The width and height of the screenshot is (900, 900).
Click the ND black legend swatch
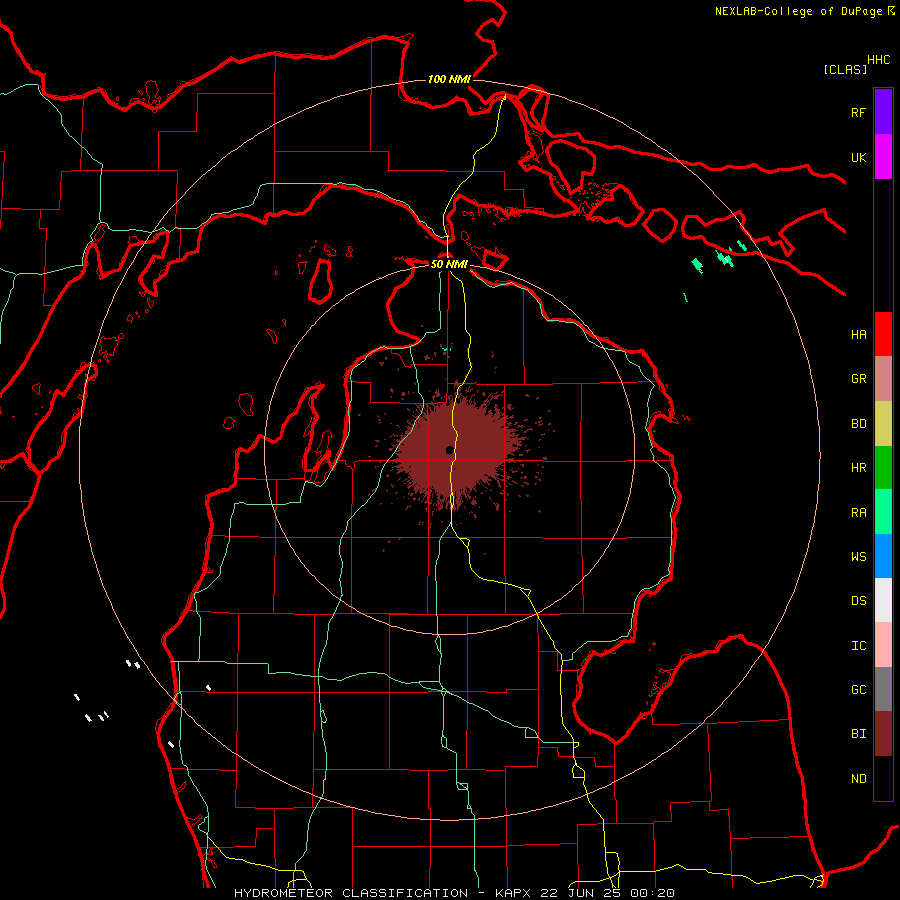tap(883, 778)
